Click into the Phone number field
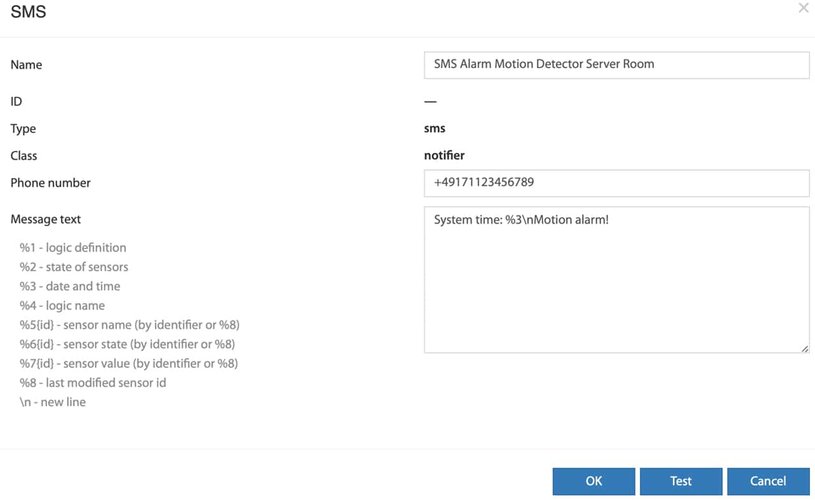The width and height of the screenshot is (815, 500). (616, 183)
